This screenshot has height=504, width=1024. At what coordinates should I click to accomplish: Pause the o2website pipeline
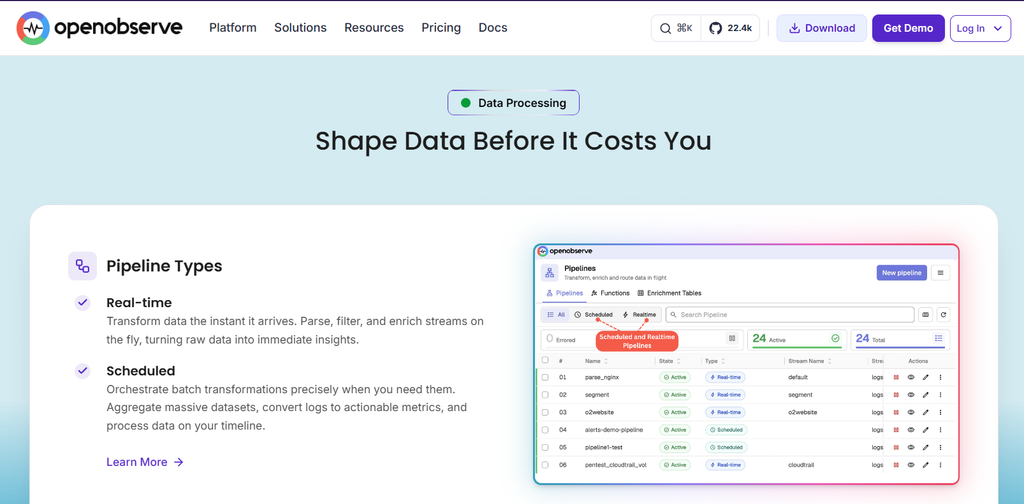coord(896,412)
